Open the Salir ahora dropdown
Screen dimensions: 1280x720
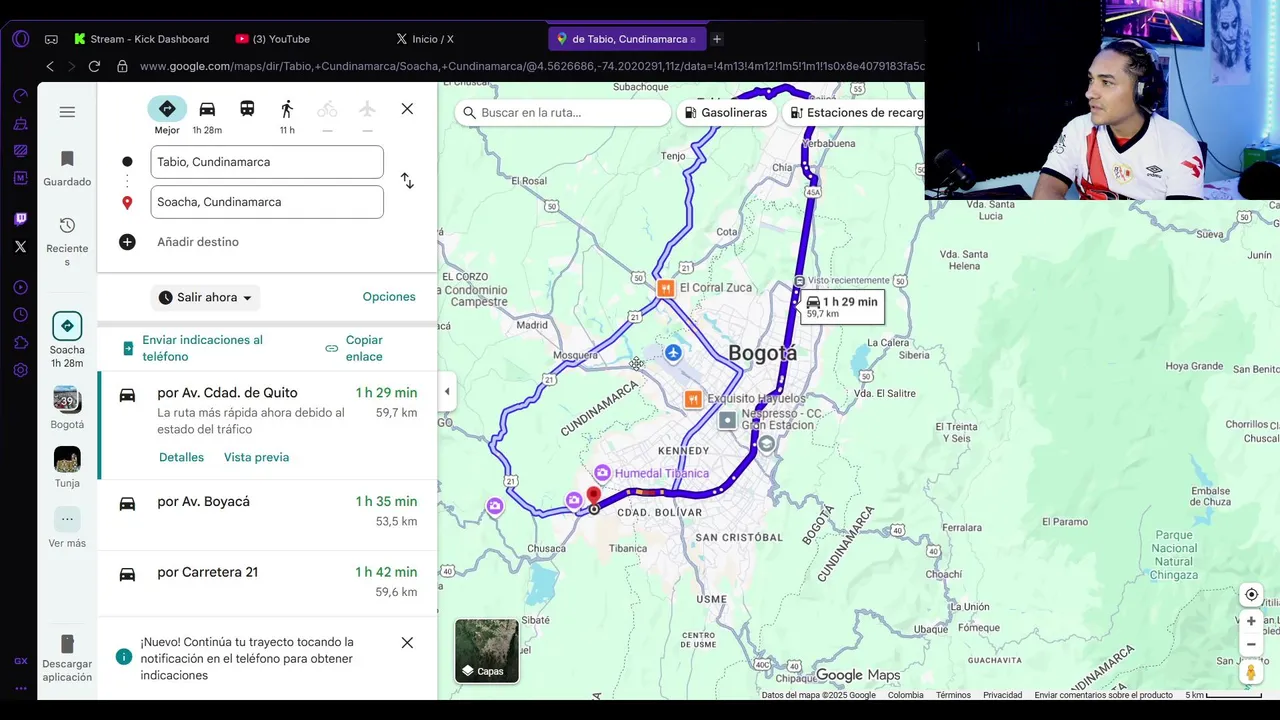(206, 297)
